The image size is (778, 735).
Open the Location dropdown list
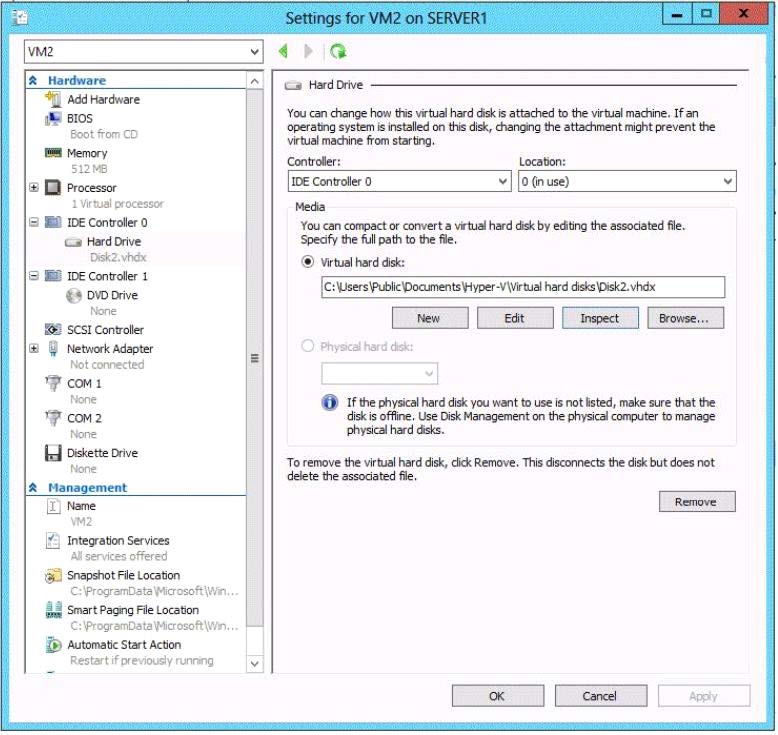[627, 182]
